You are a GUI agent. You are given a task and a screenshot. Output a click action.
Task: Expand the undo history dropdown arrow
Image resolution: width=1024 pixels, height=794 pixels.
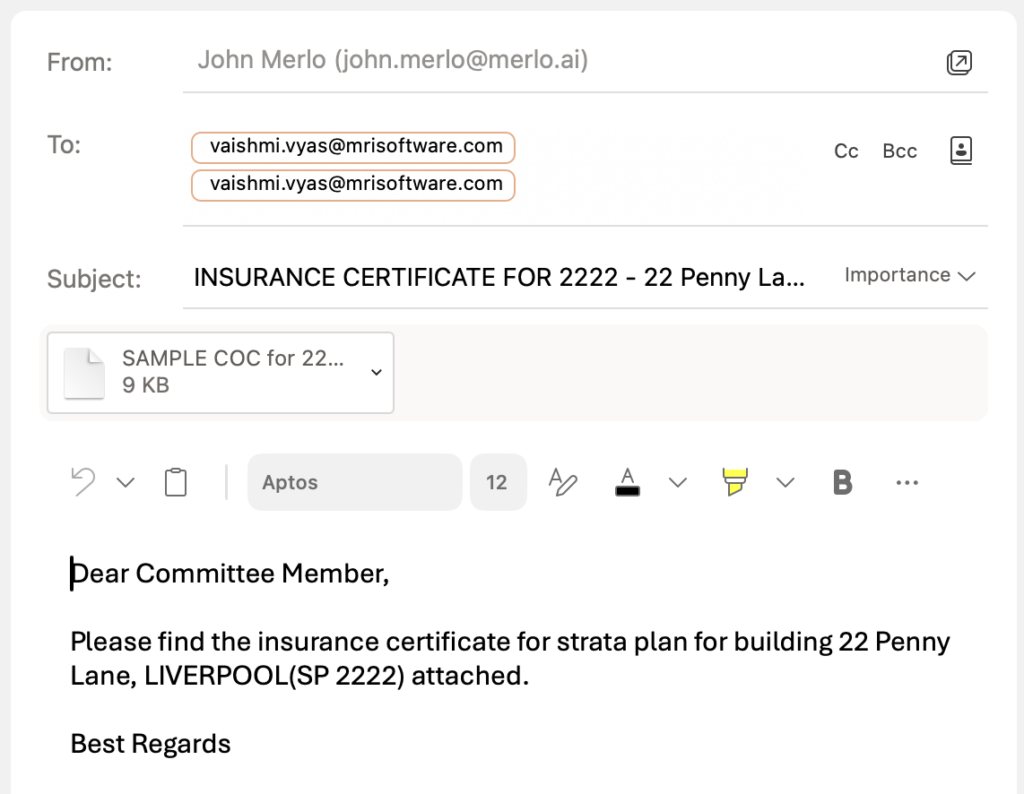click(x=125, y=483)
